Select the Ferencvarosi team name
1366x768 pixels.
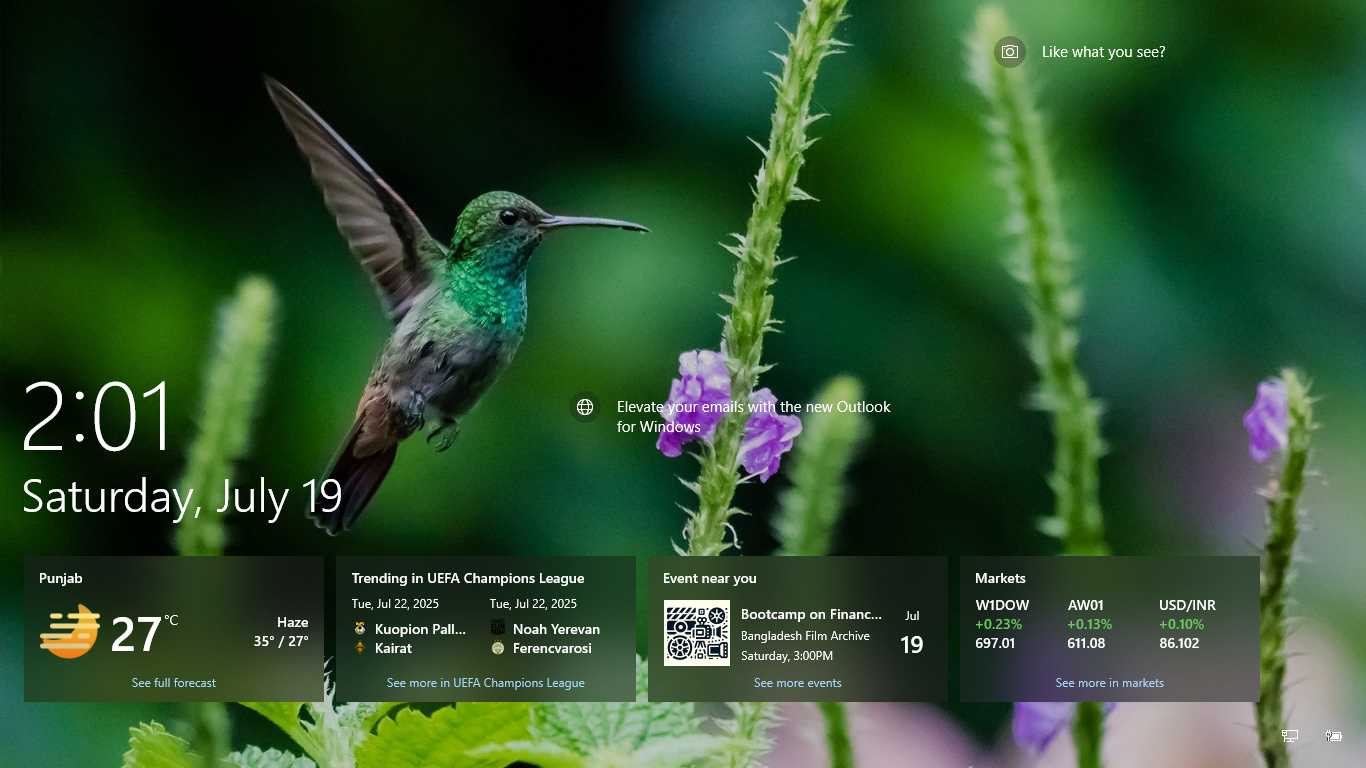[x=552, y=648]
